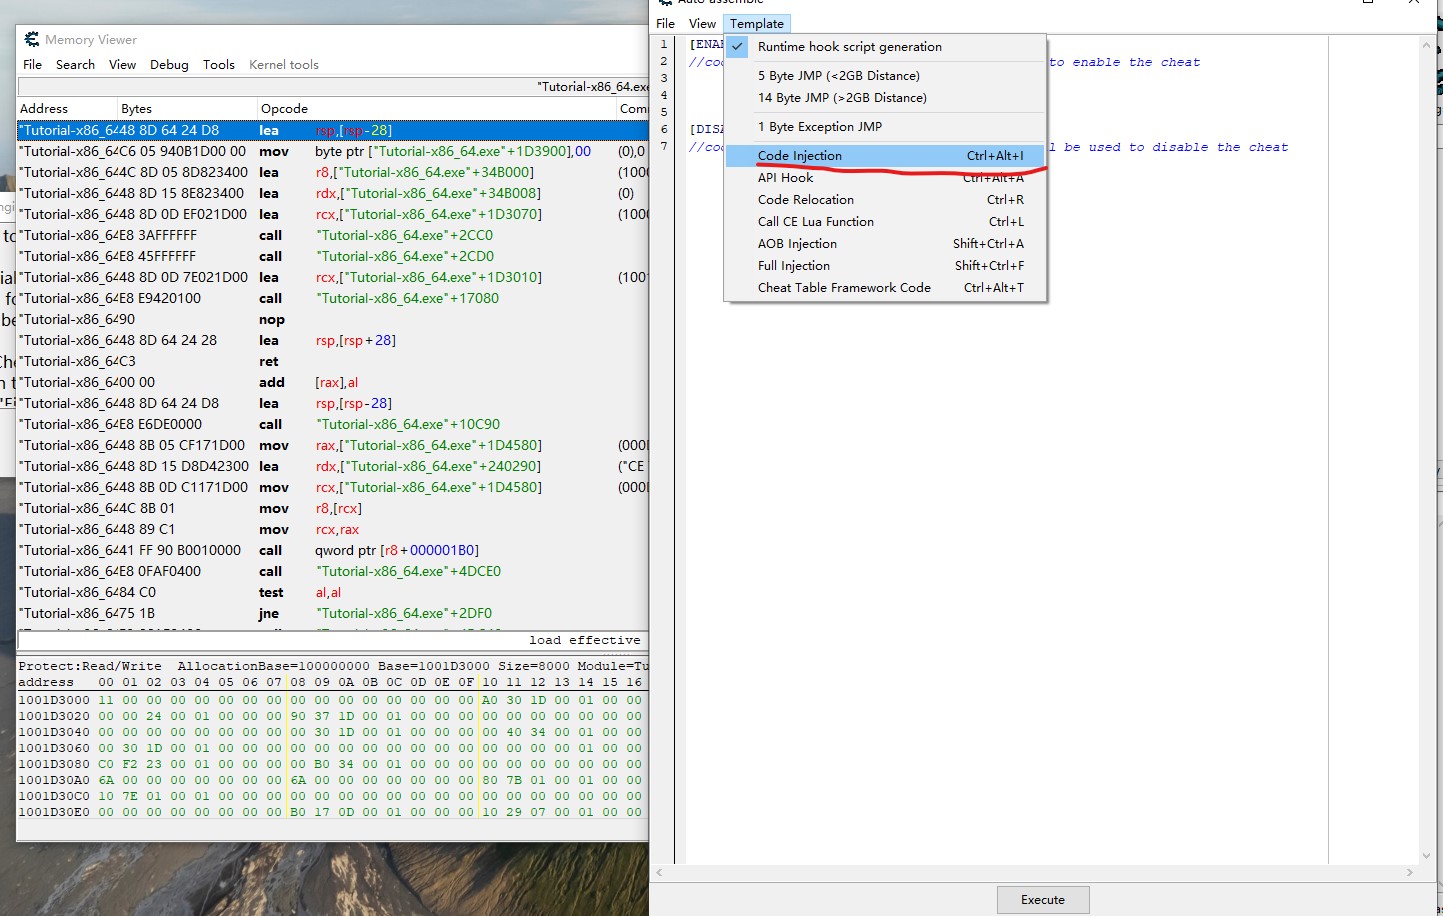Select the call qword ptr [r8+000001B0] row
Screen dimensions: 1443x916
[x=333, y=551]
